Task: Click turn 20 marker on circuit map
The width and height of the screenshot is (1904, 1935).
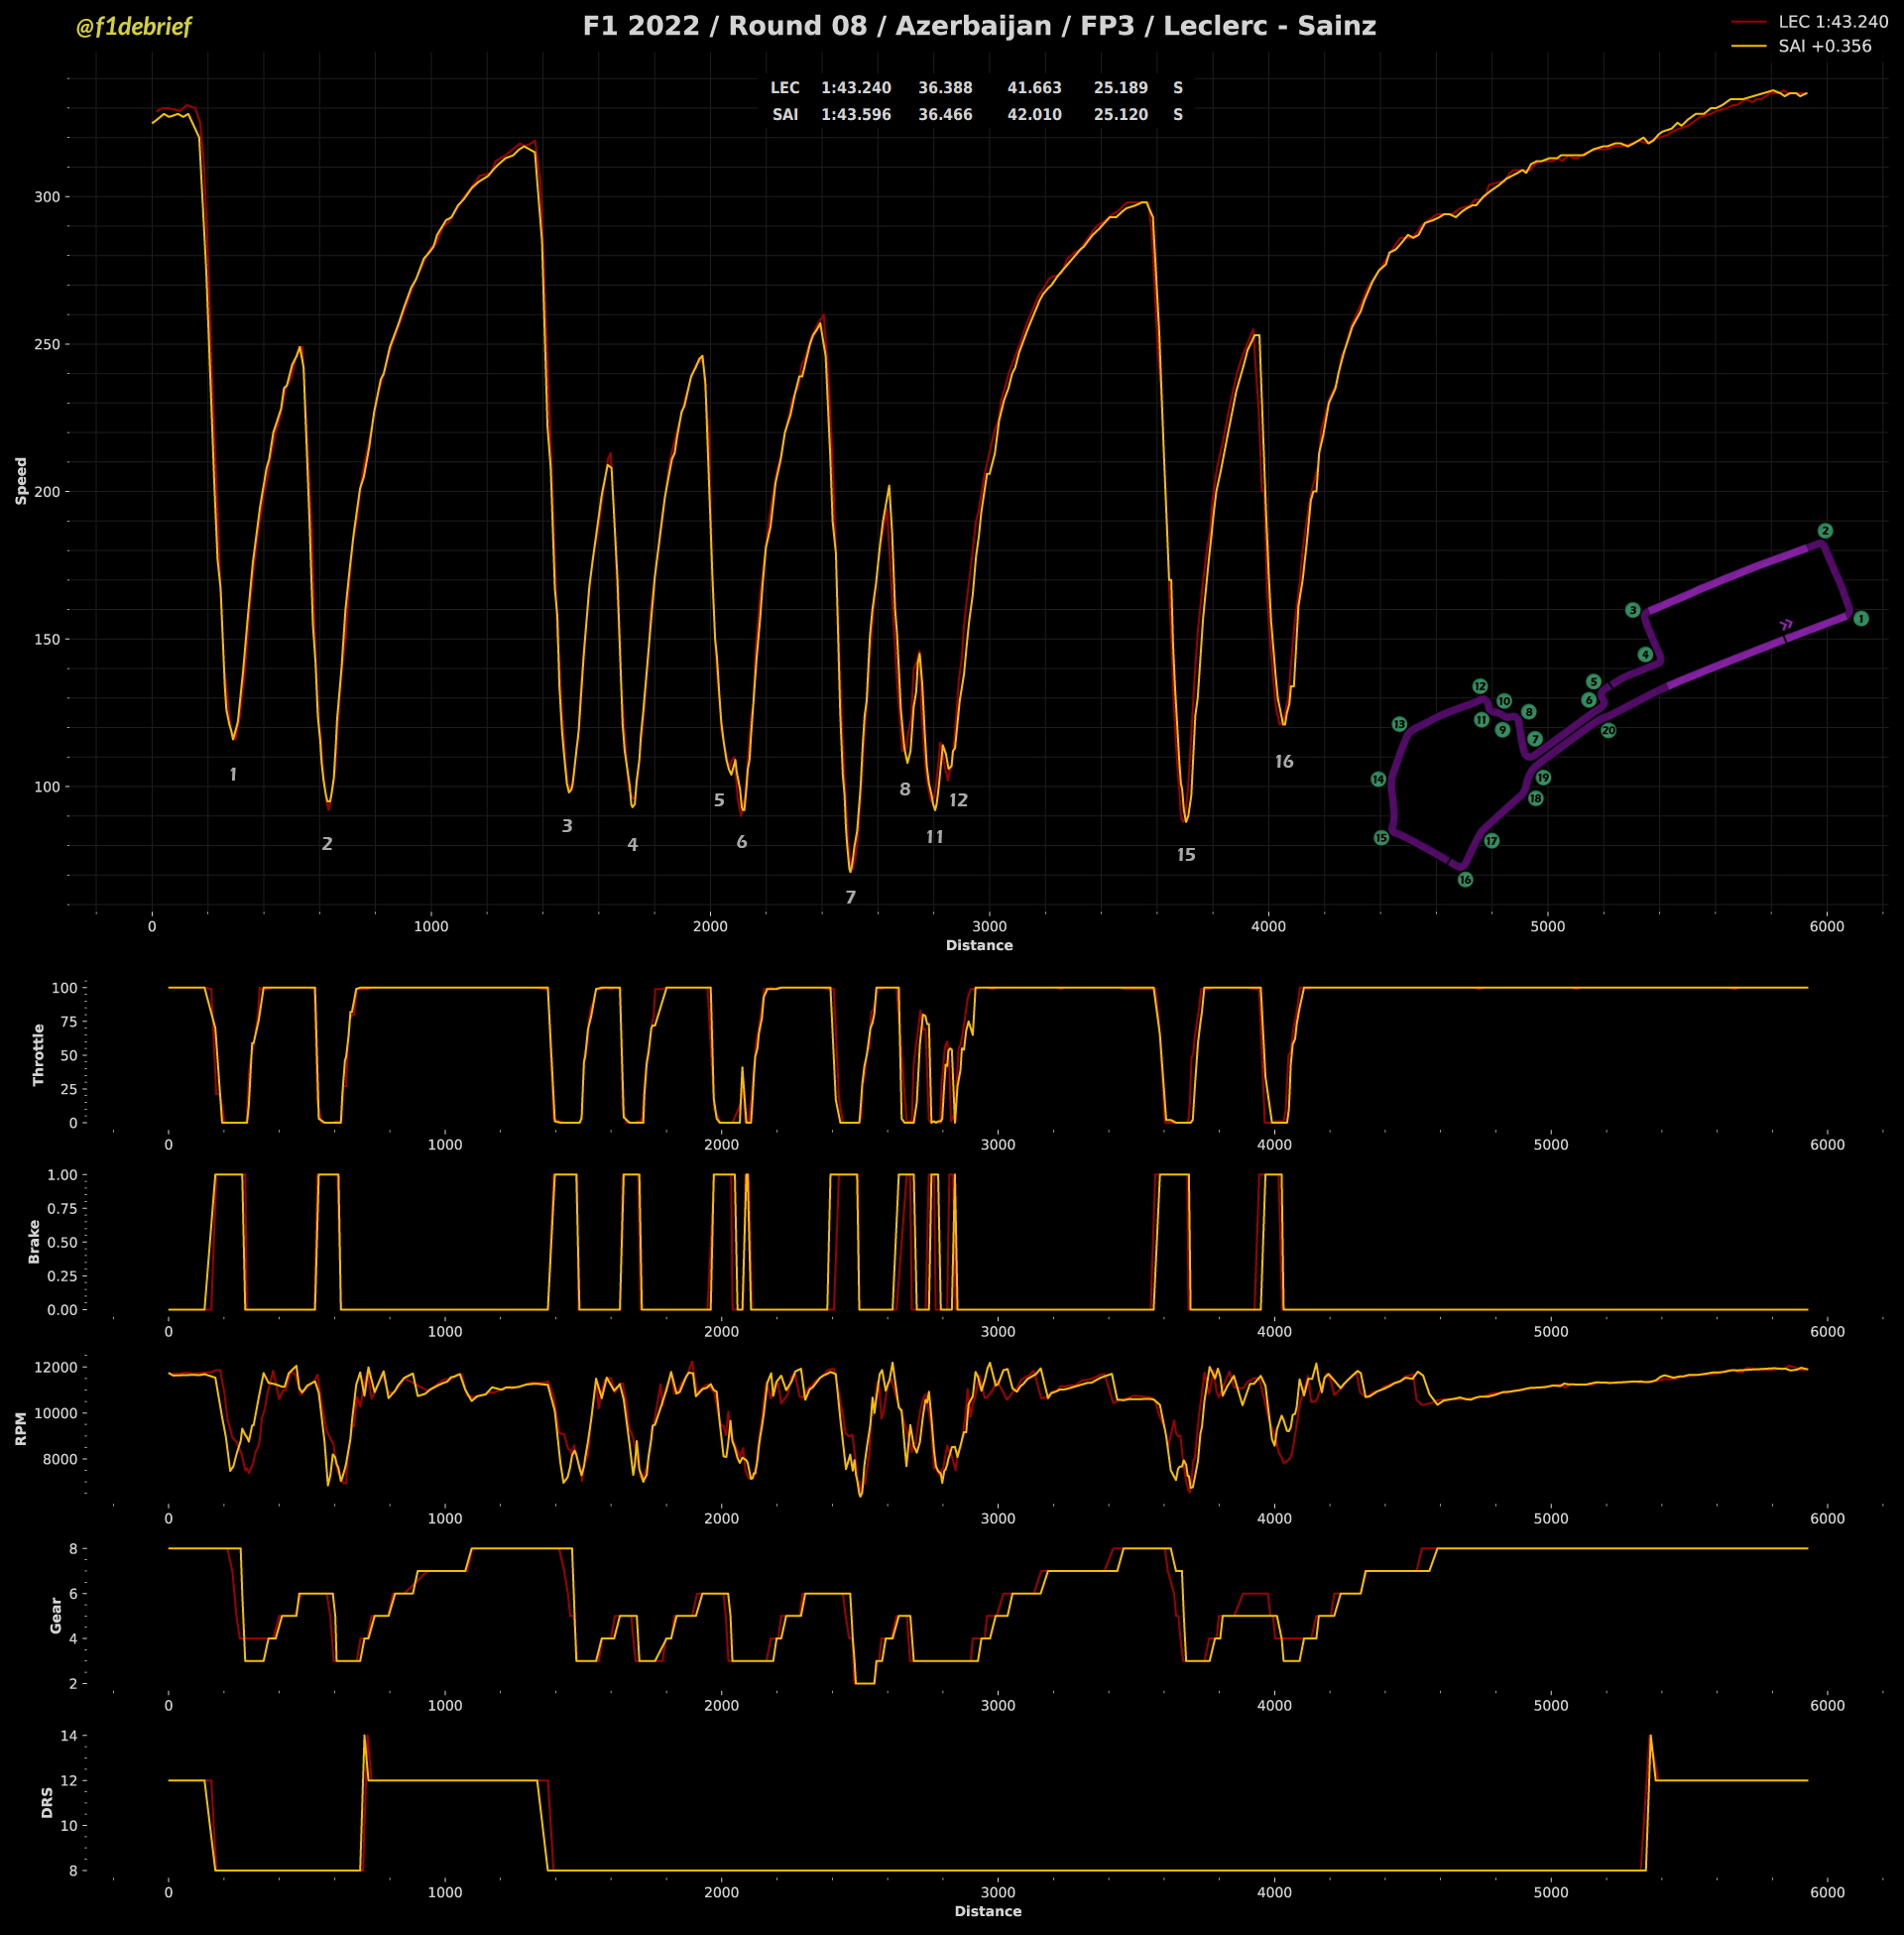Action: coord(1608,731)
